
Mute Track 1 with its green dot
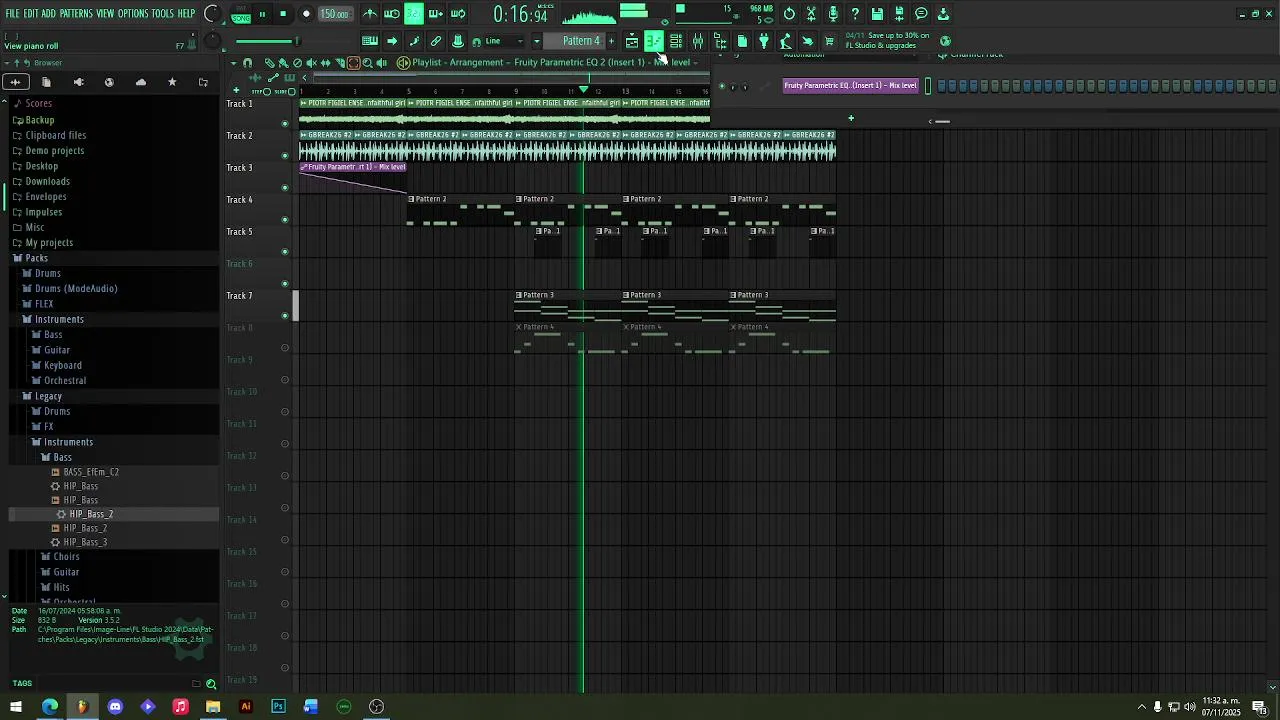coord(285,124)
